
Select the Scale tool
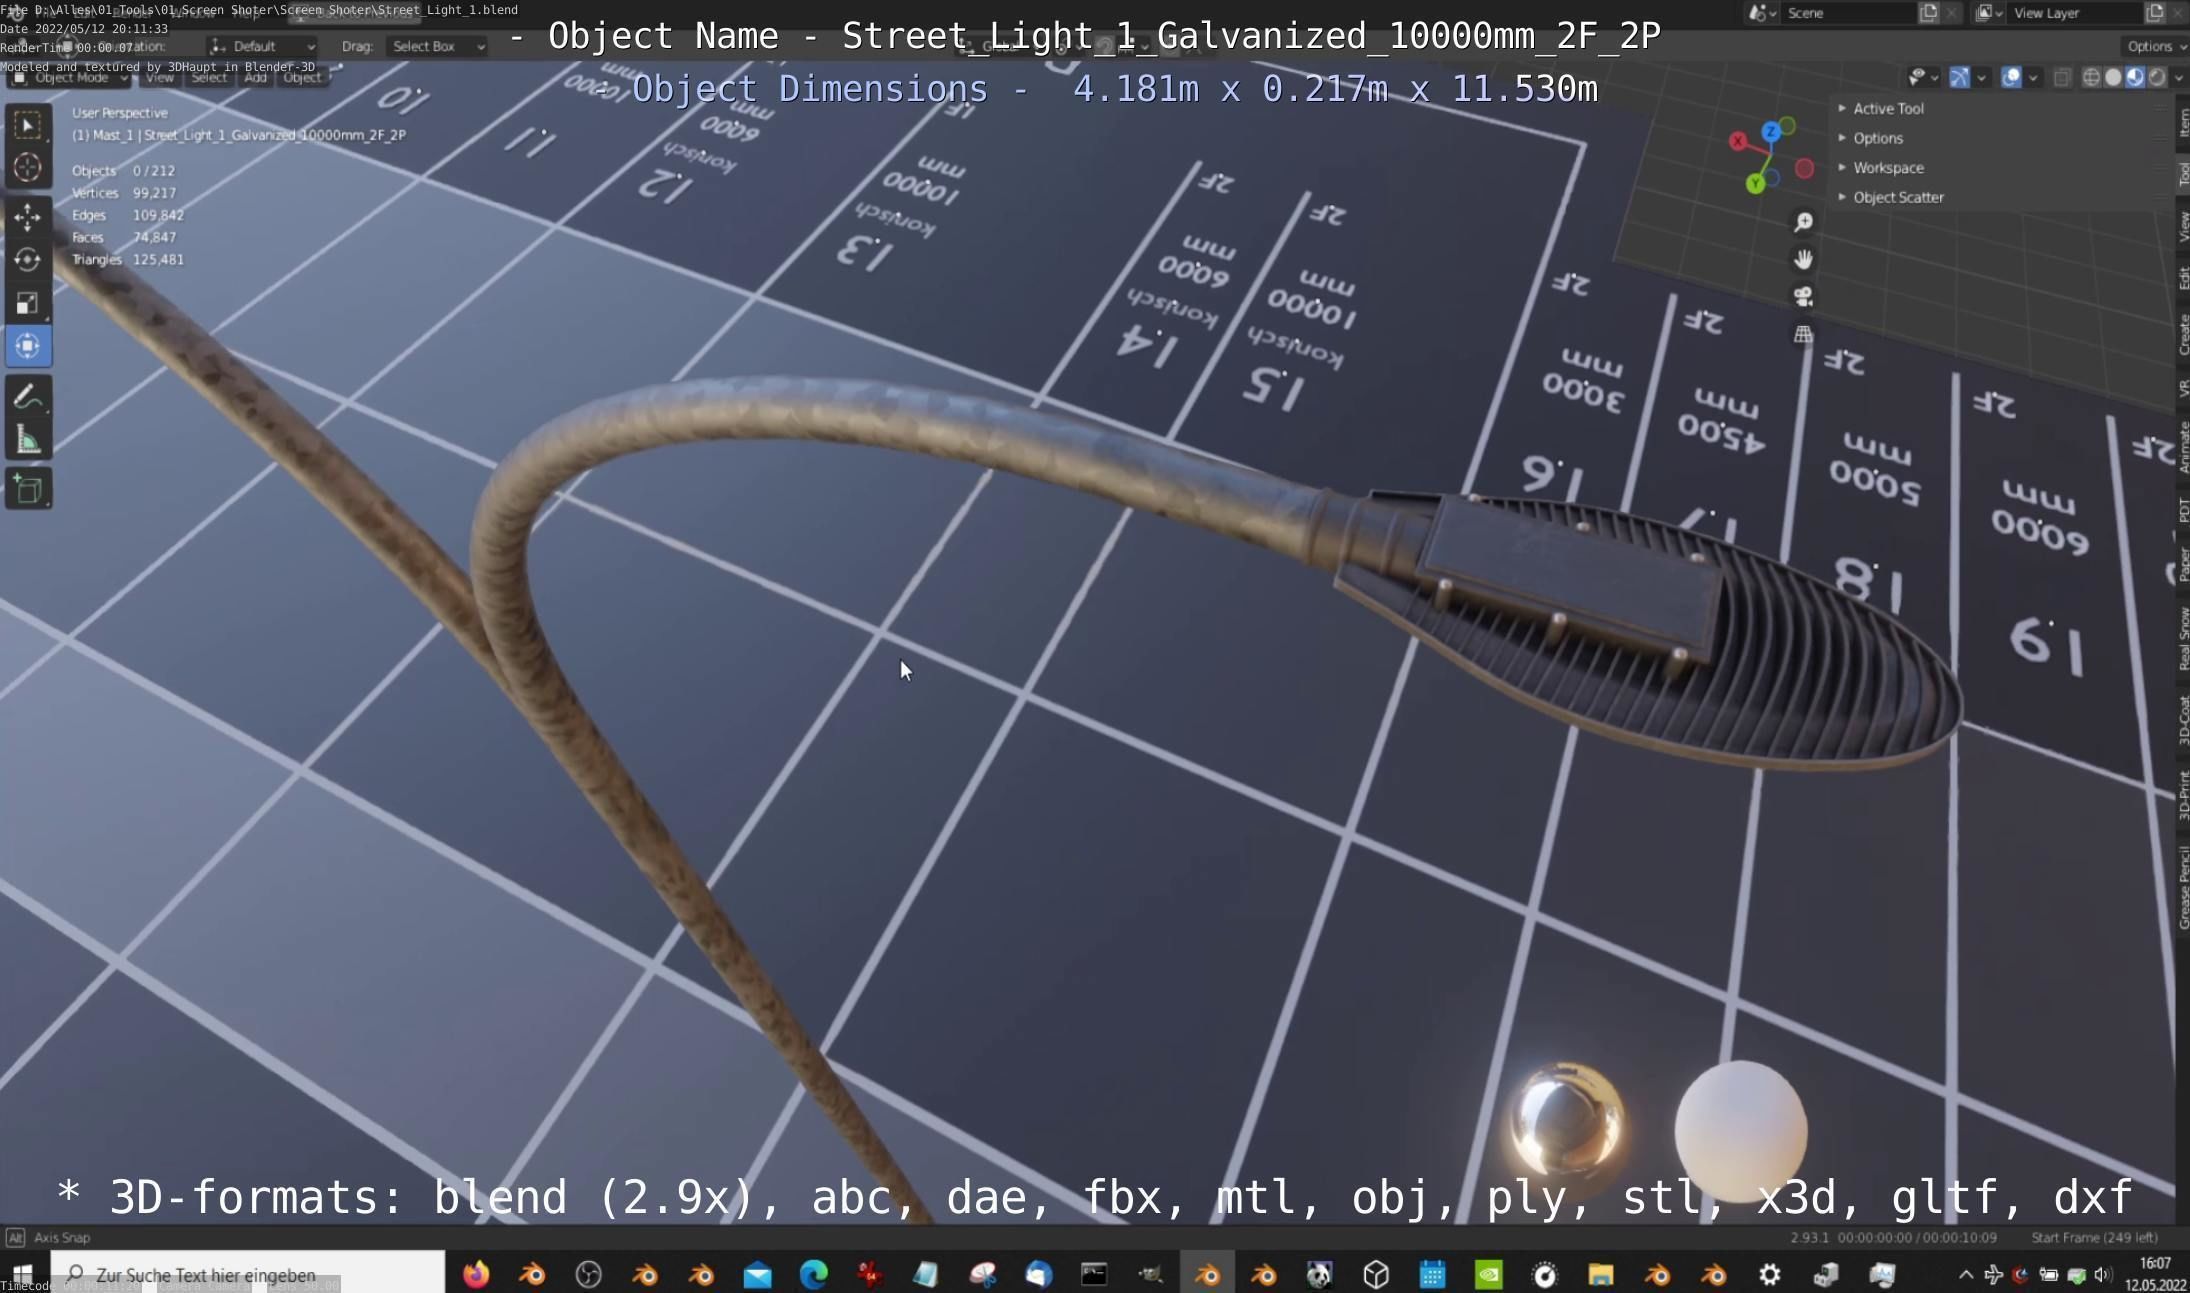pyautogui.click(x=27, y=303)
